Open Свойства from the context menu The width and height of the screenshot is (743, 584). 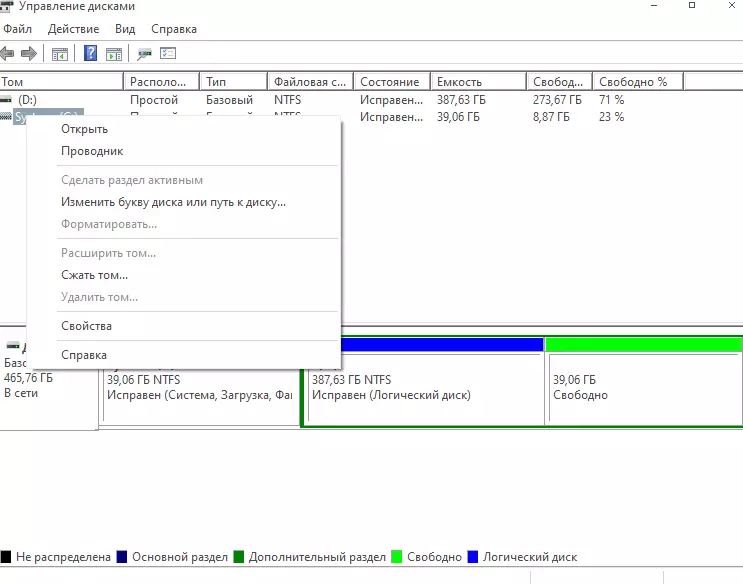click(x=86, y=326)
